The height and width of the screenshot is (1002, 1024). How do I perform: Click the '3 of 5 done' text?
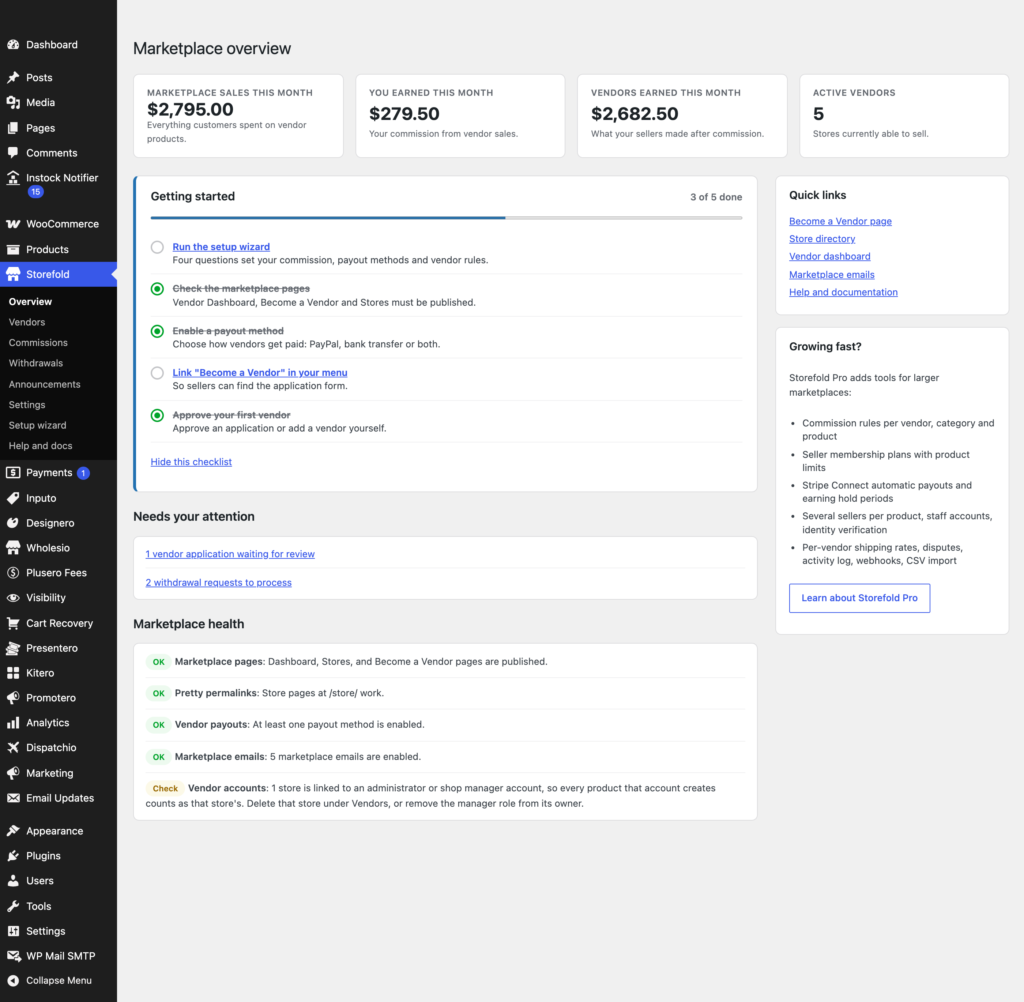click(716, 197)
